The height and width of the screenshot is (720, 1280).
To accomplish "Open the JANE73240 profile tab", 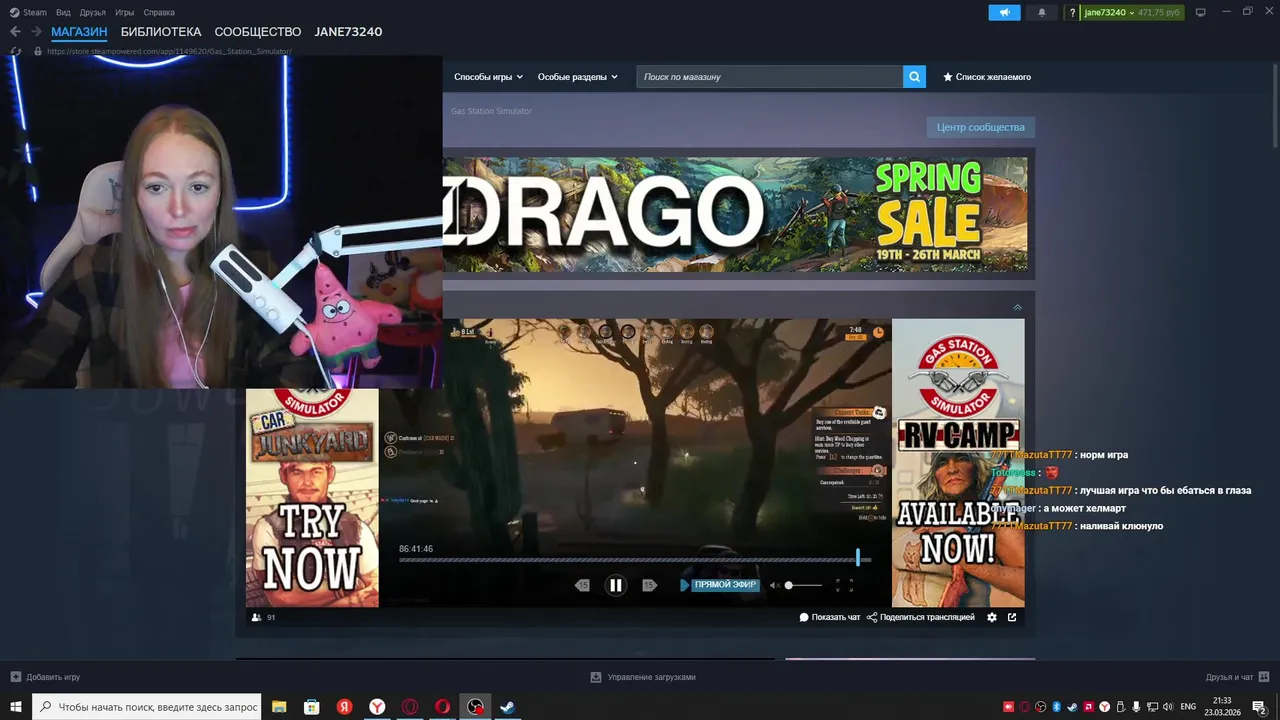I will [x=348, y=32].
